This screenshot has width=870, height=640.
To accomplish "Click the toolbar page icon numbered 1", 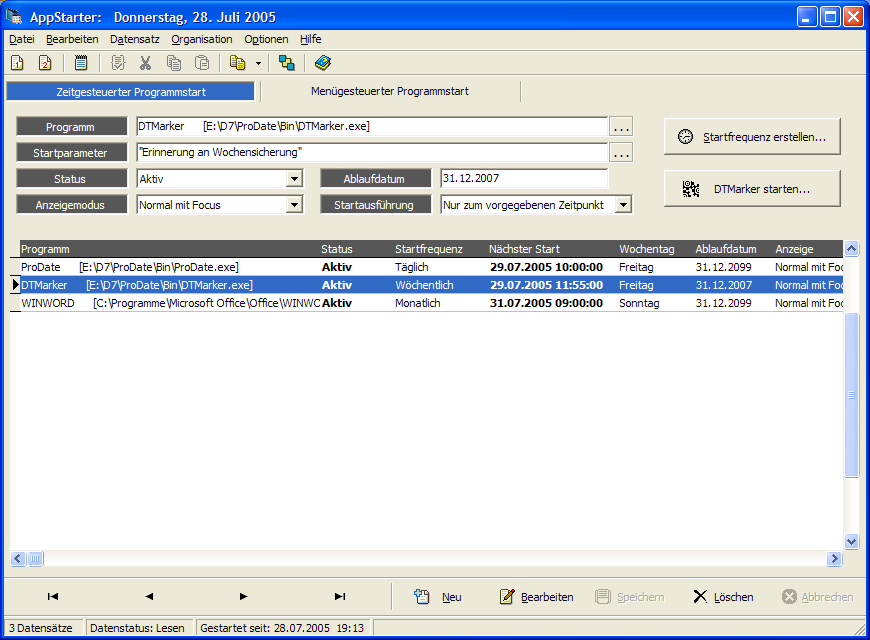I will click(x=17, y=63).
